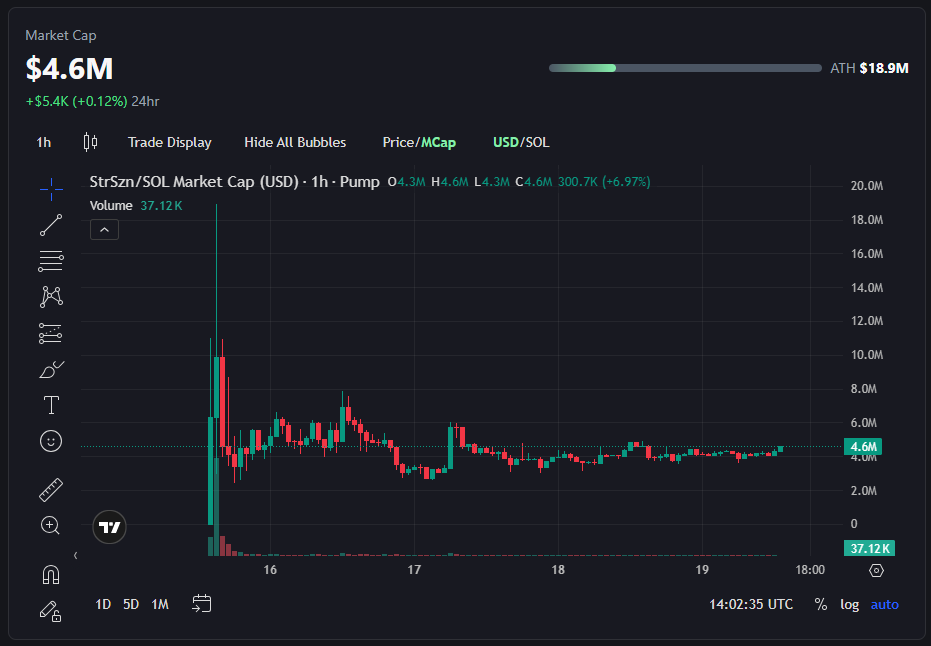Switch chart to 1D range
Viewport: 931px width, 646px height.
(102, 604)
